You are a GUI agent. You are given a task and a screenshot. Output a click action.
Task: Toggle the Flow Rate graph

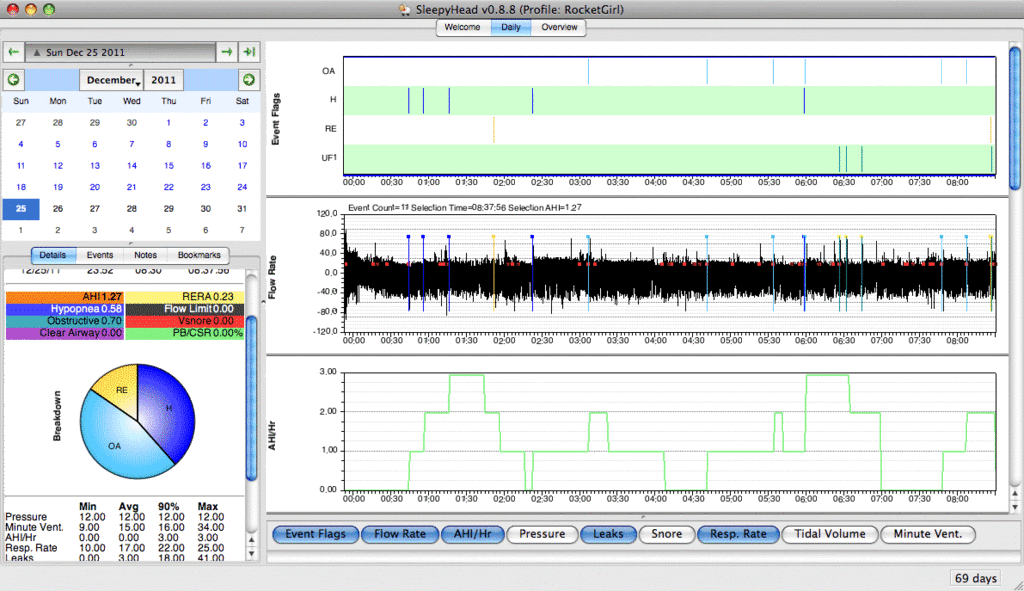[x=400, y=534]
